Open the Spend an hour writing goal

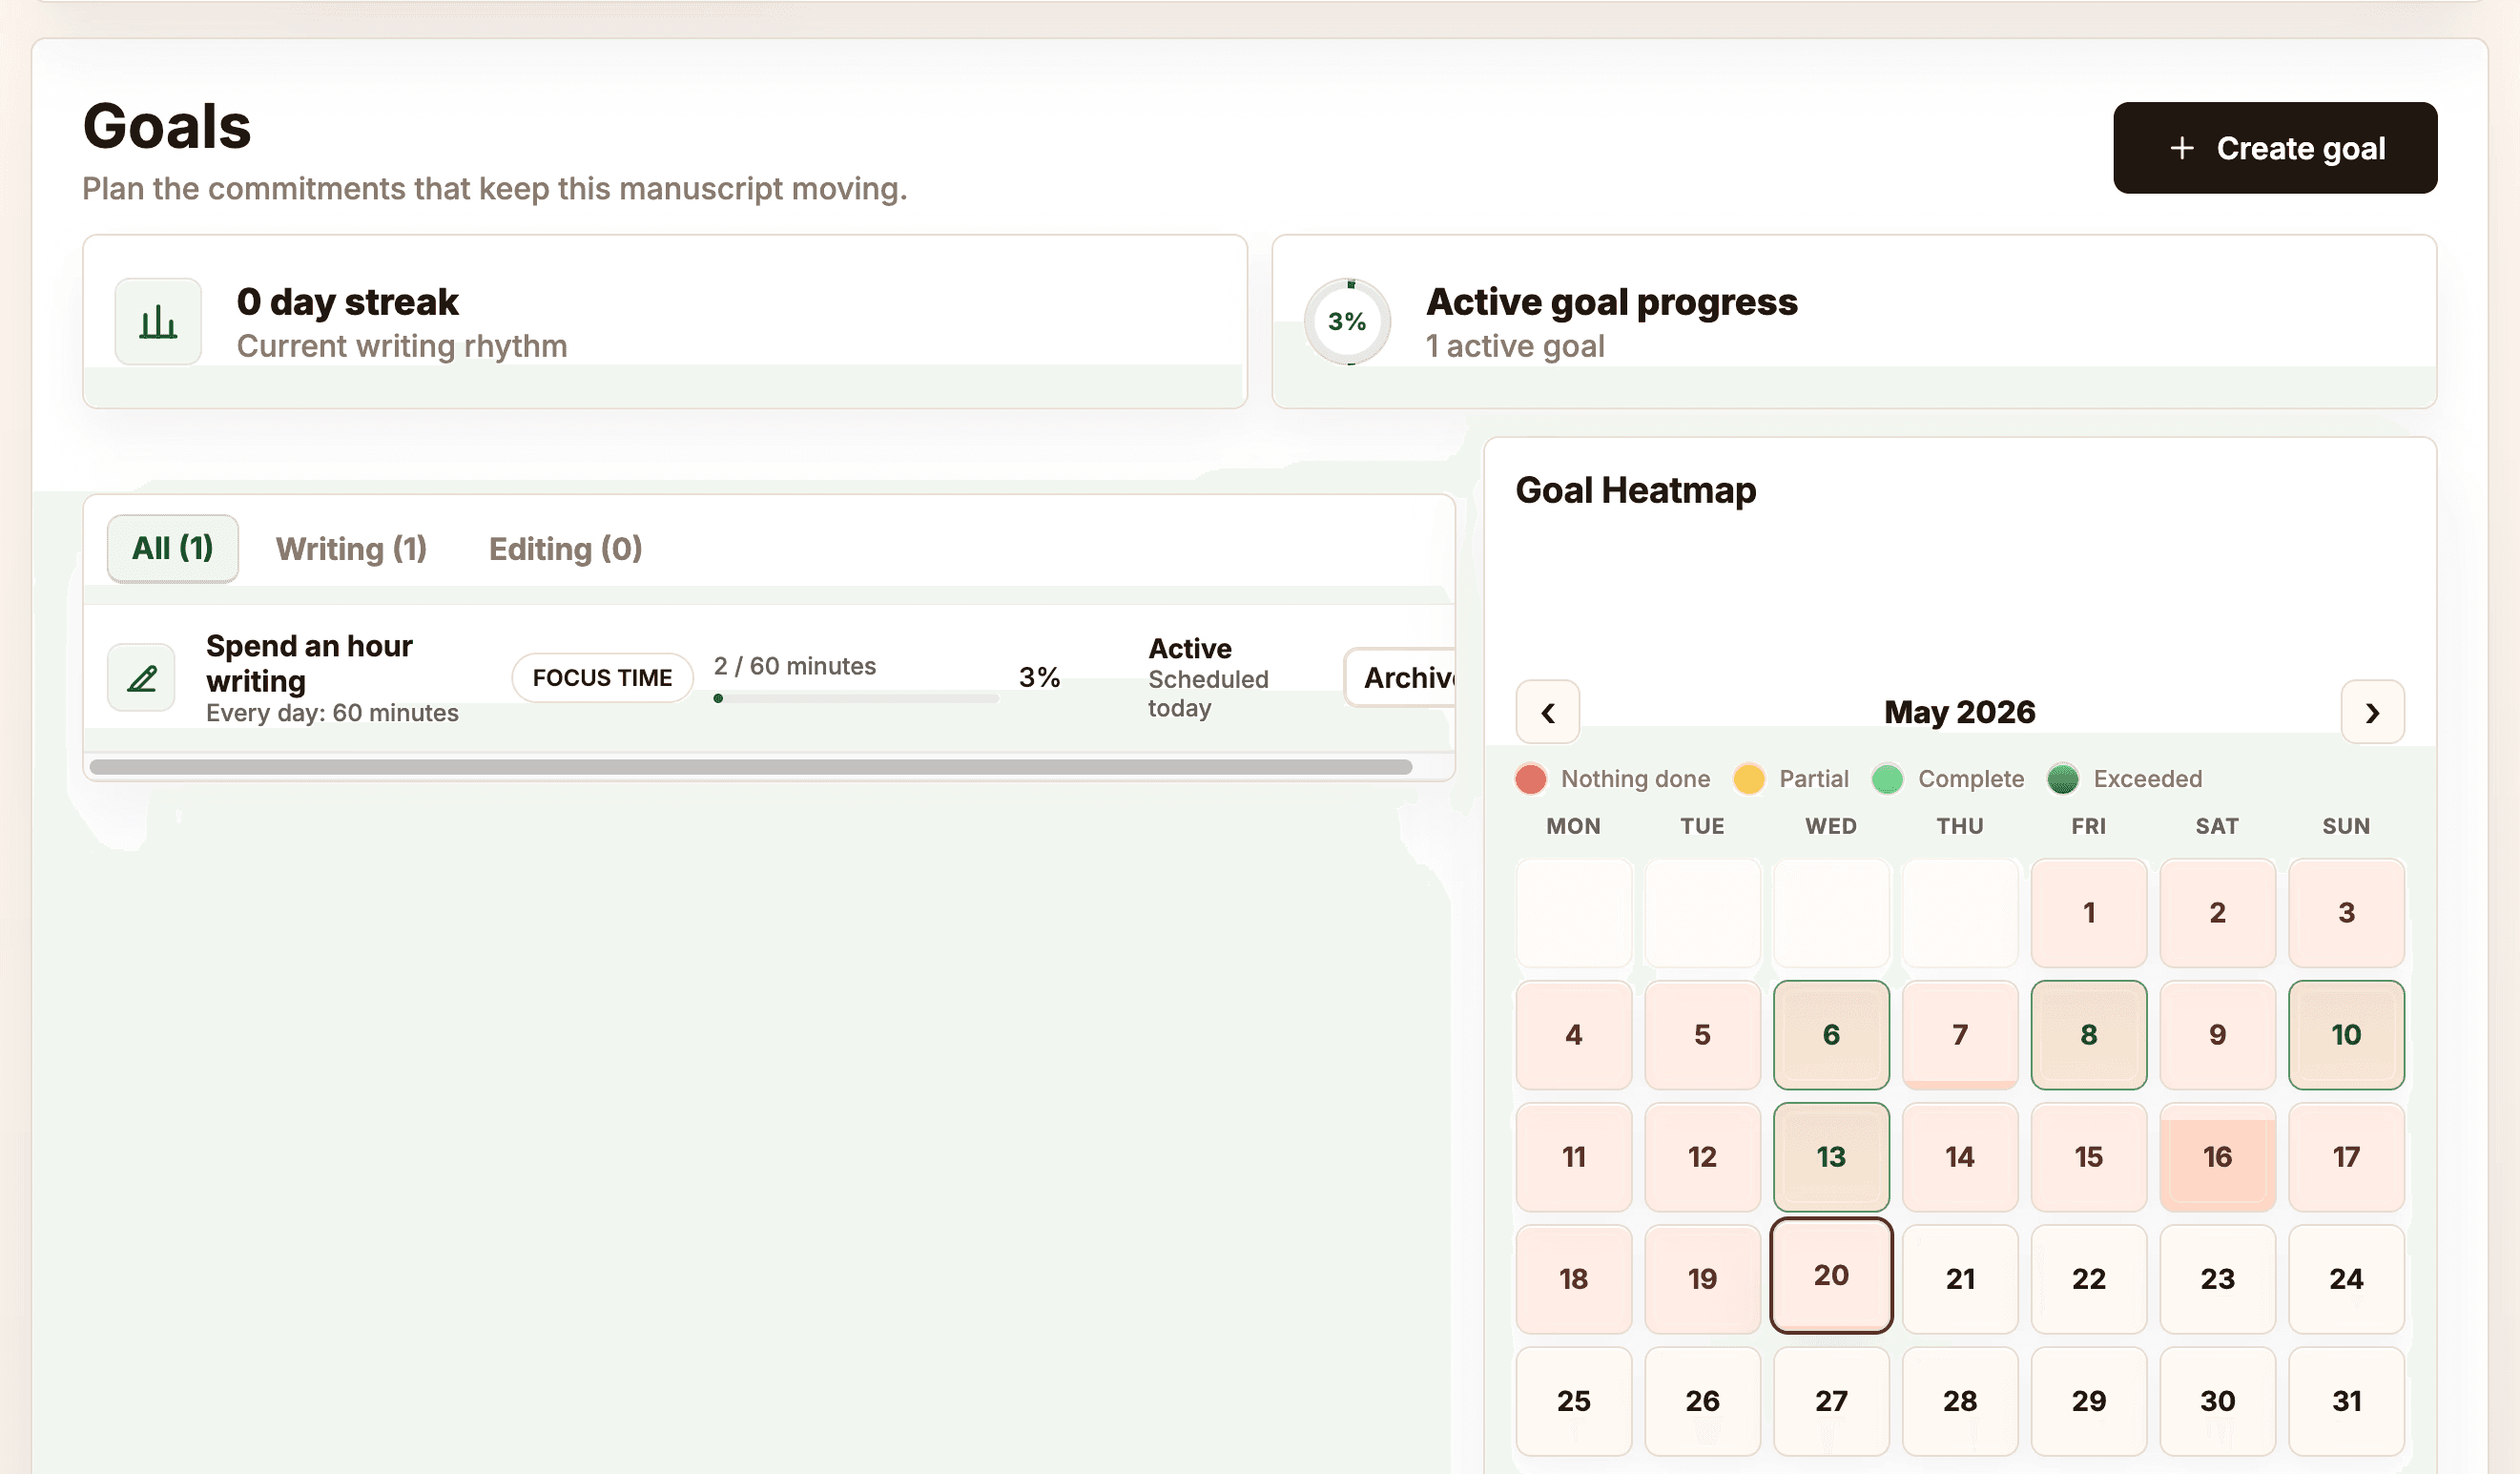click(309, 663)
